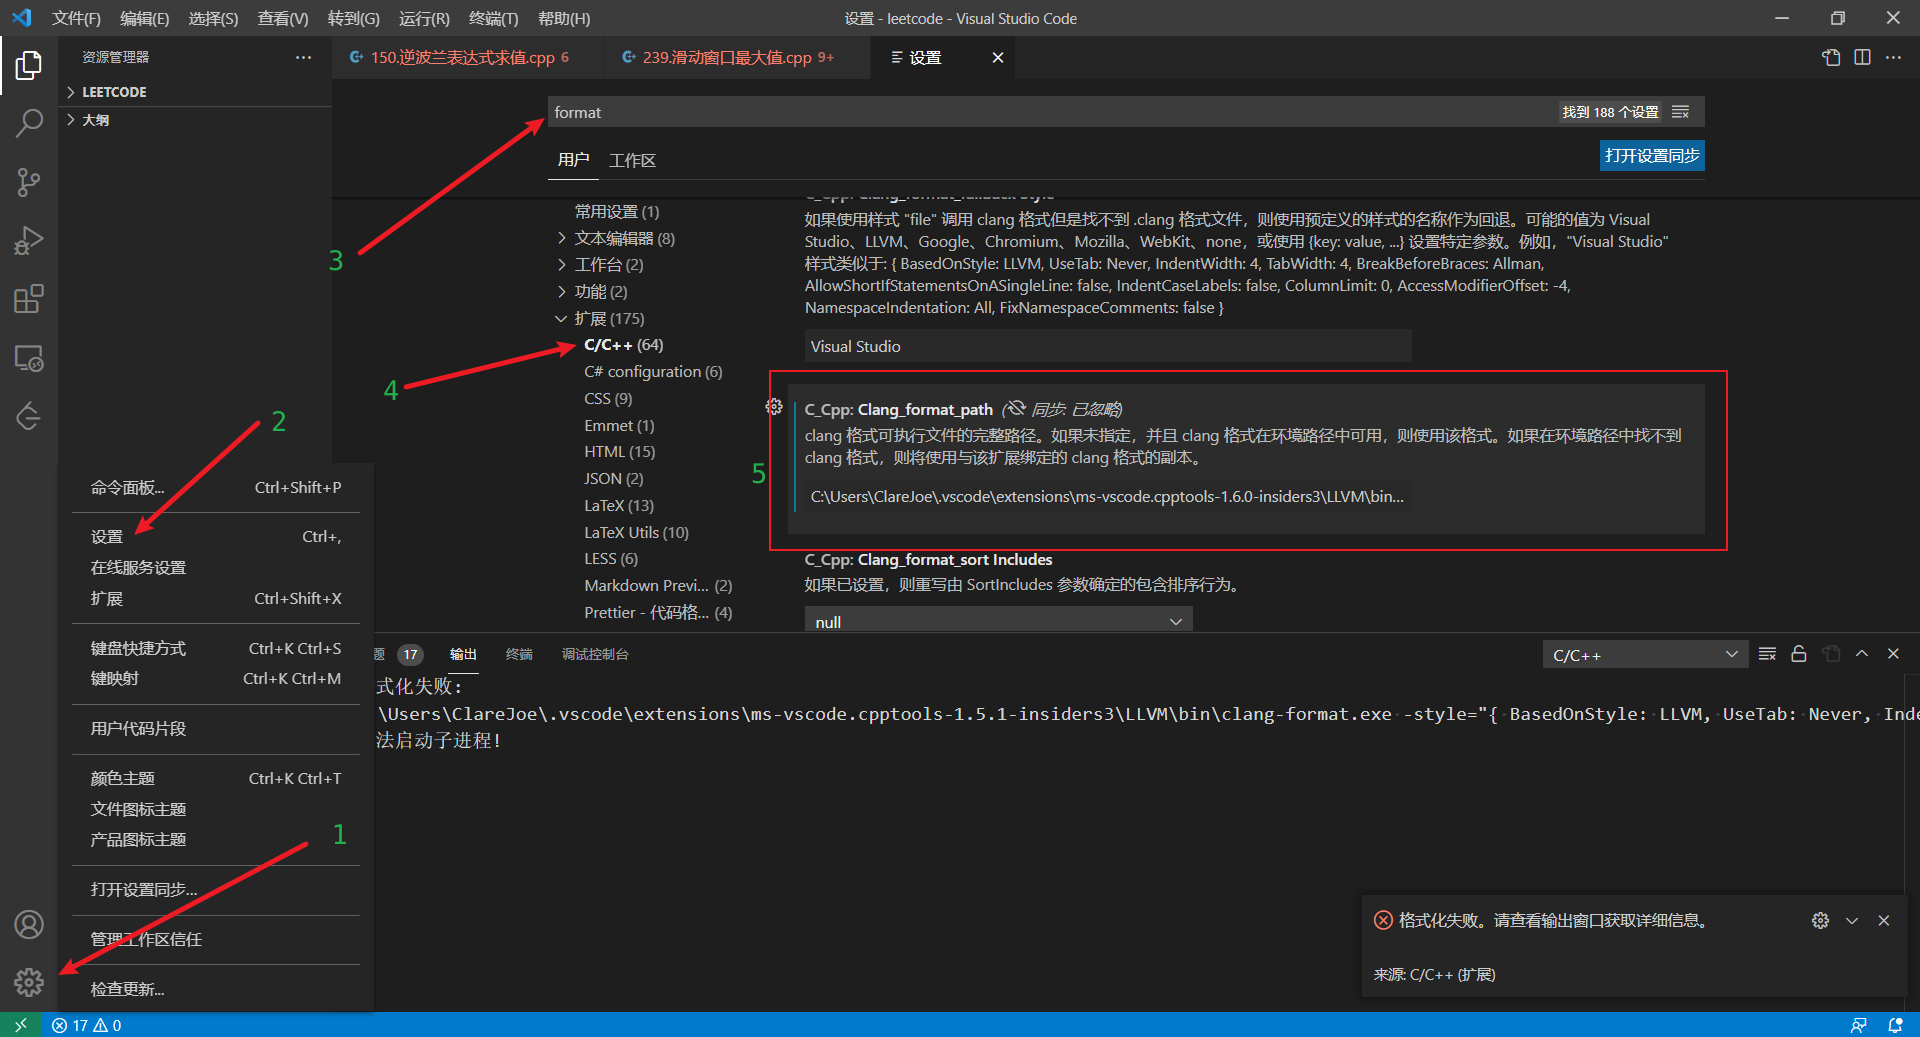The height and width of the screenshot is (1037, 1920).
Task: Switch to the 调试控制台 panel tab
Action: click(595, 654)
